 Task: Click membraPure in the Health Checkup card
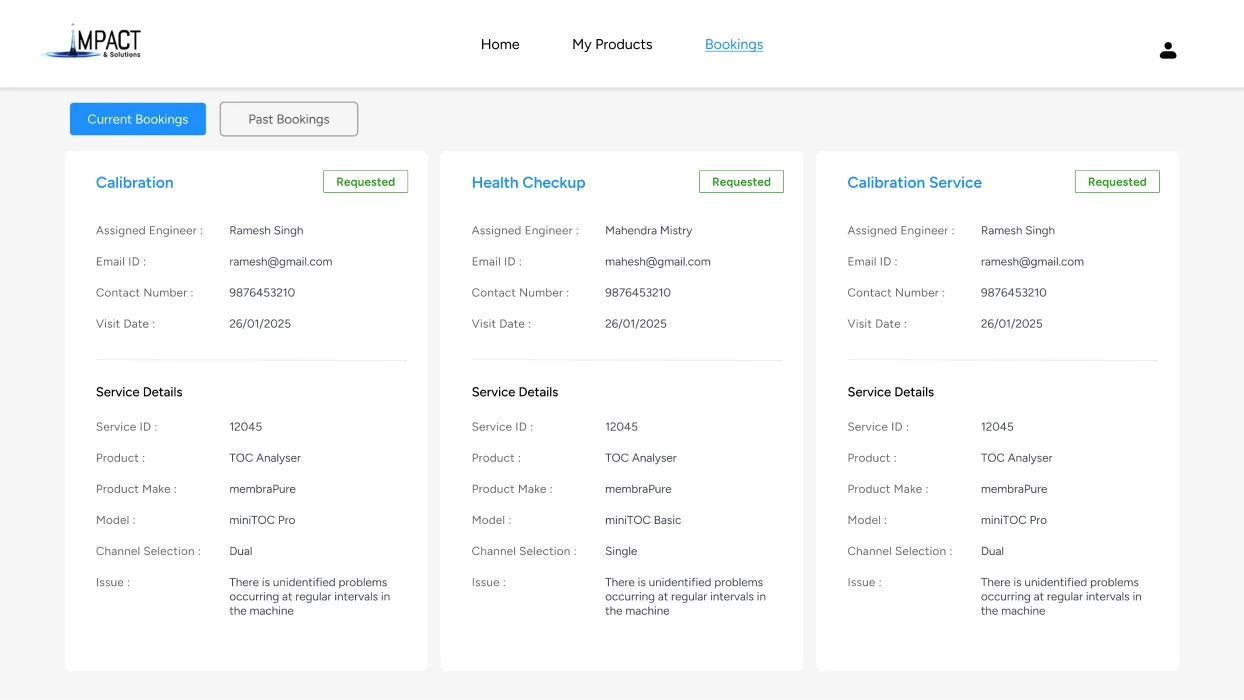pos(638,489)
